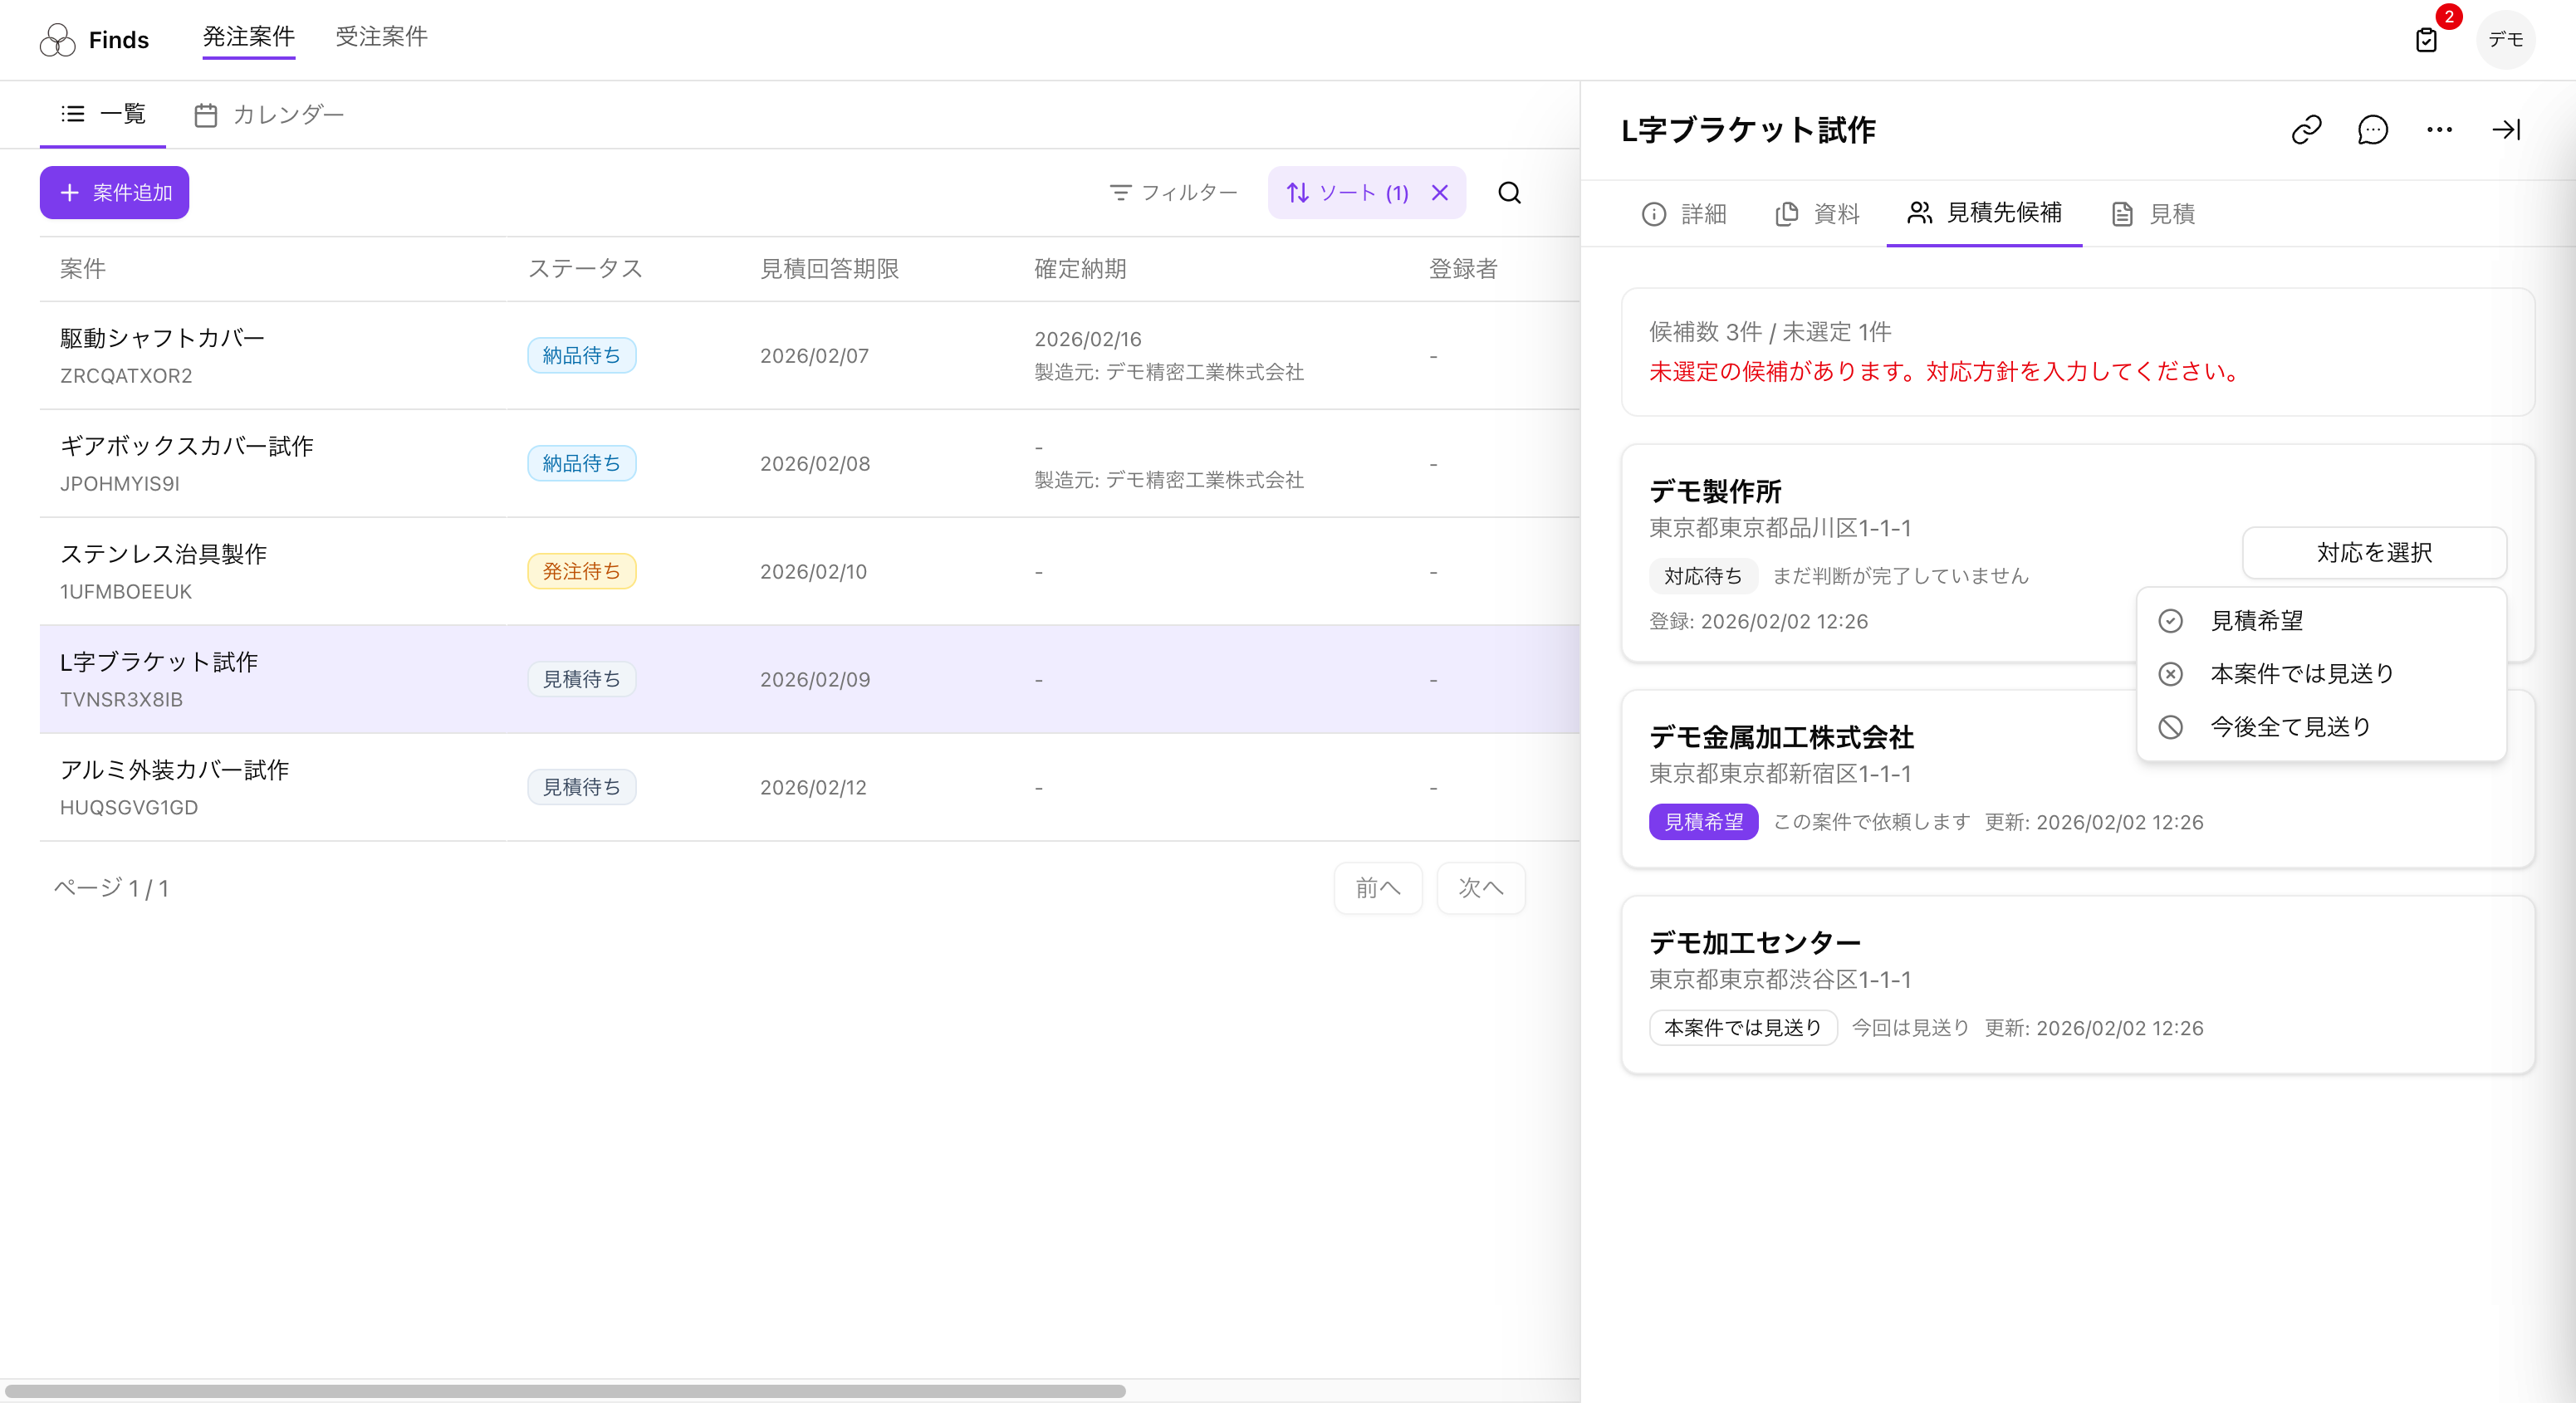Select 今後全て見送り option
This screenshot has width=2576, height=1403.
pyautogui.click(x=2290, y=727)
